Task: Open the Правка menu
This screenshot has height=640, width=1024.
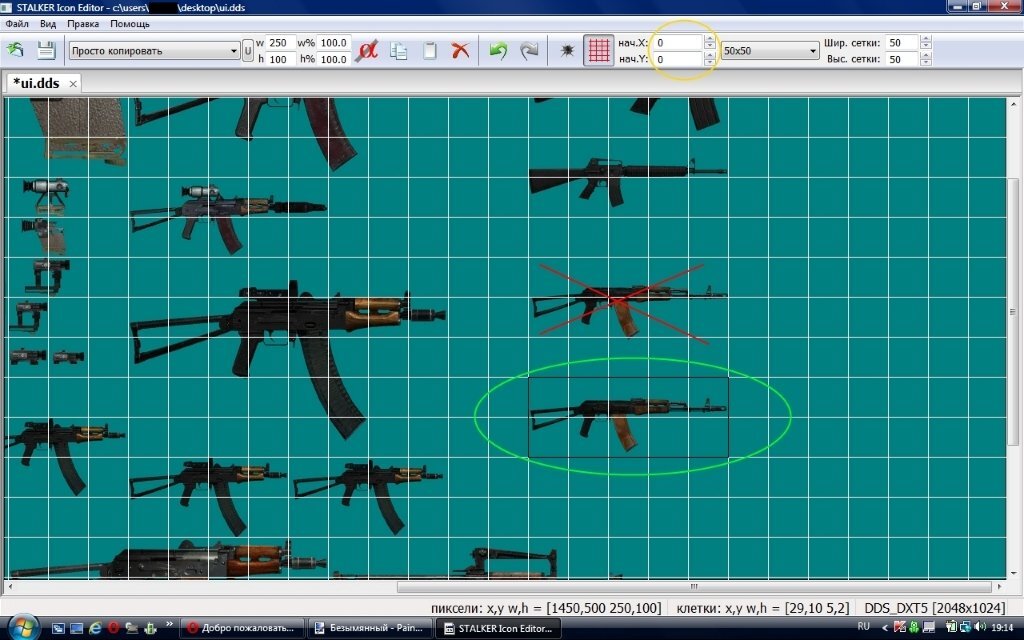Action: (x=82, y=23)
